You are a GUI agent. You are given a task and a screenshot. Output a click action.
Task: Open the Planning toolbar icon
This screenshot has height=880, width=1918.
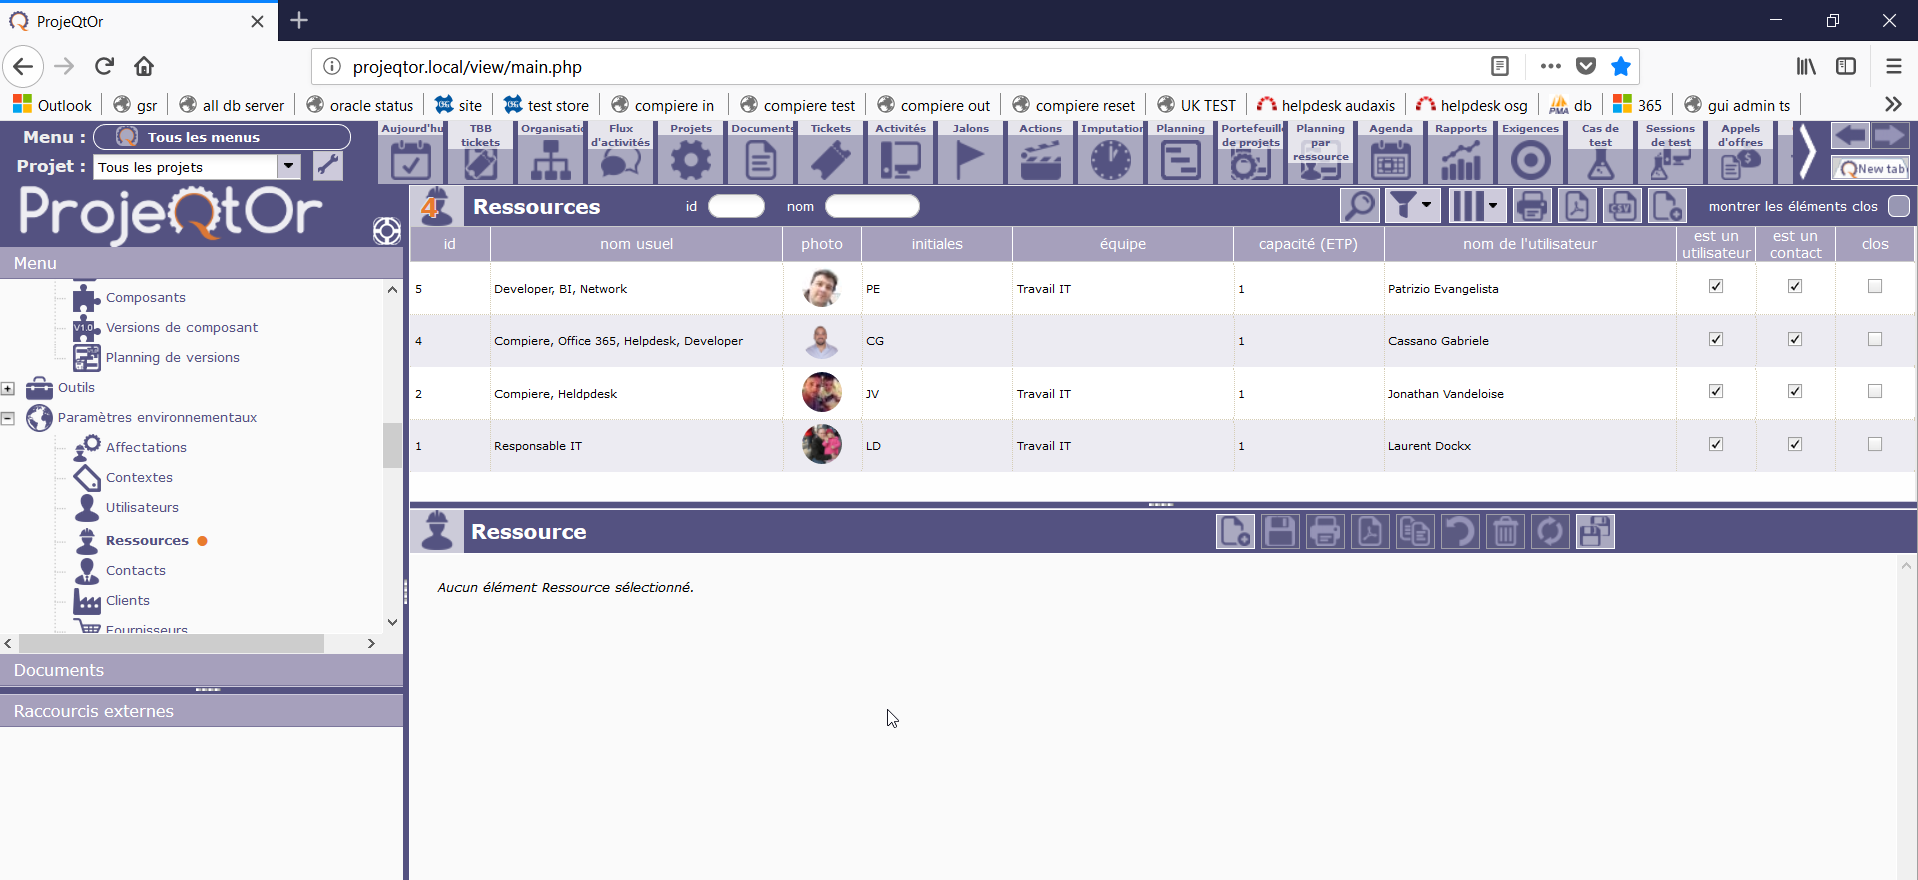point(1180,159)
